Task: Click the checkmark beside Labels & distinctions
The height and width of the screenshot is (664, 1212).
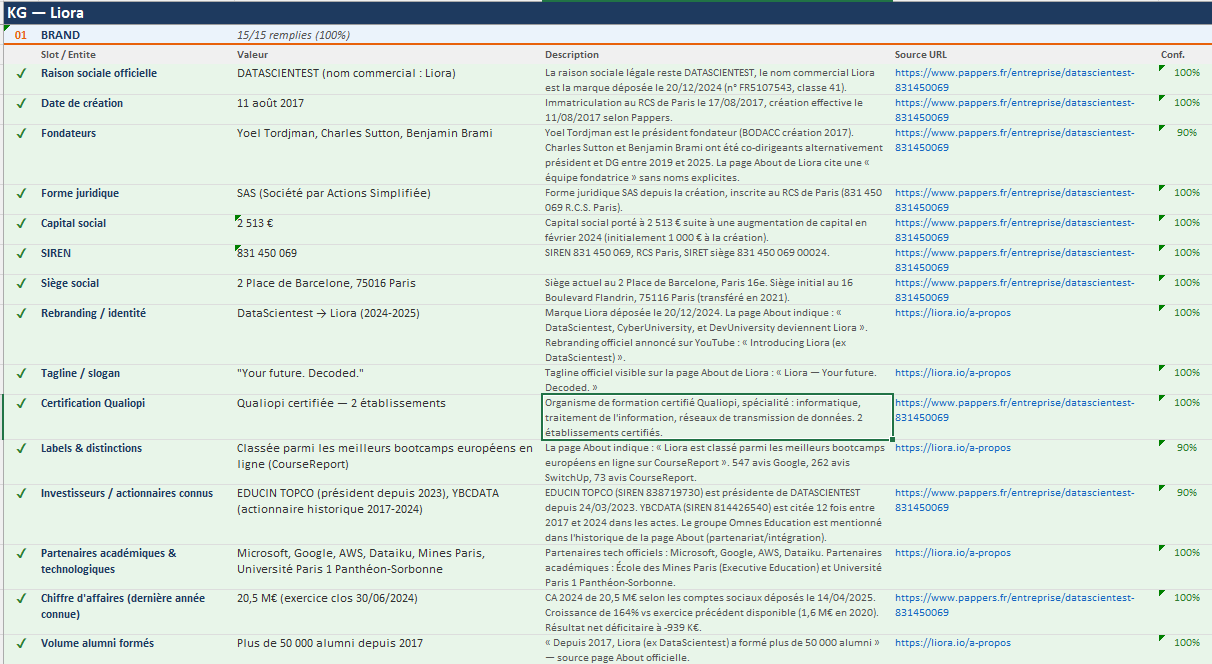Action: pos(20,448)
